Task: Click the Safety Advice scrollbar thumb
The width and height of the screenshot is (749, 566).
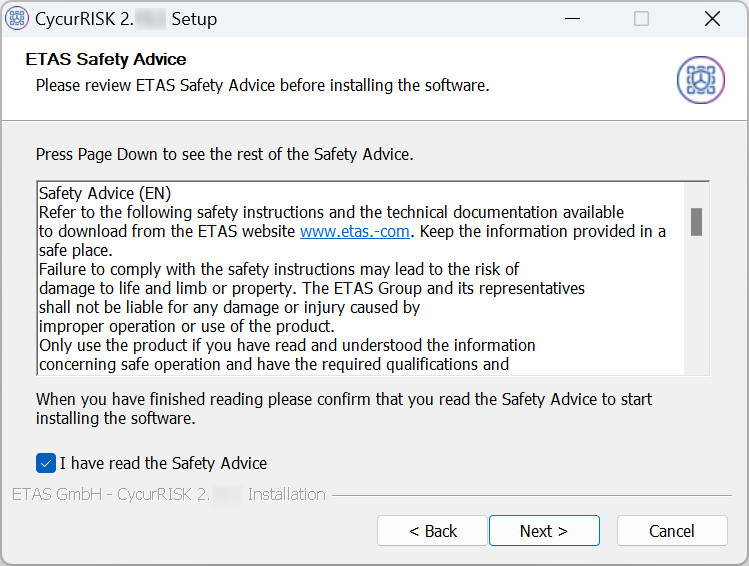Action: [x=696, y=221]
